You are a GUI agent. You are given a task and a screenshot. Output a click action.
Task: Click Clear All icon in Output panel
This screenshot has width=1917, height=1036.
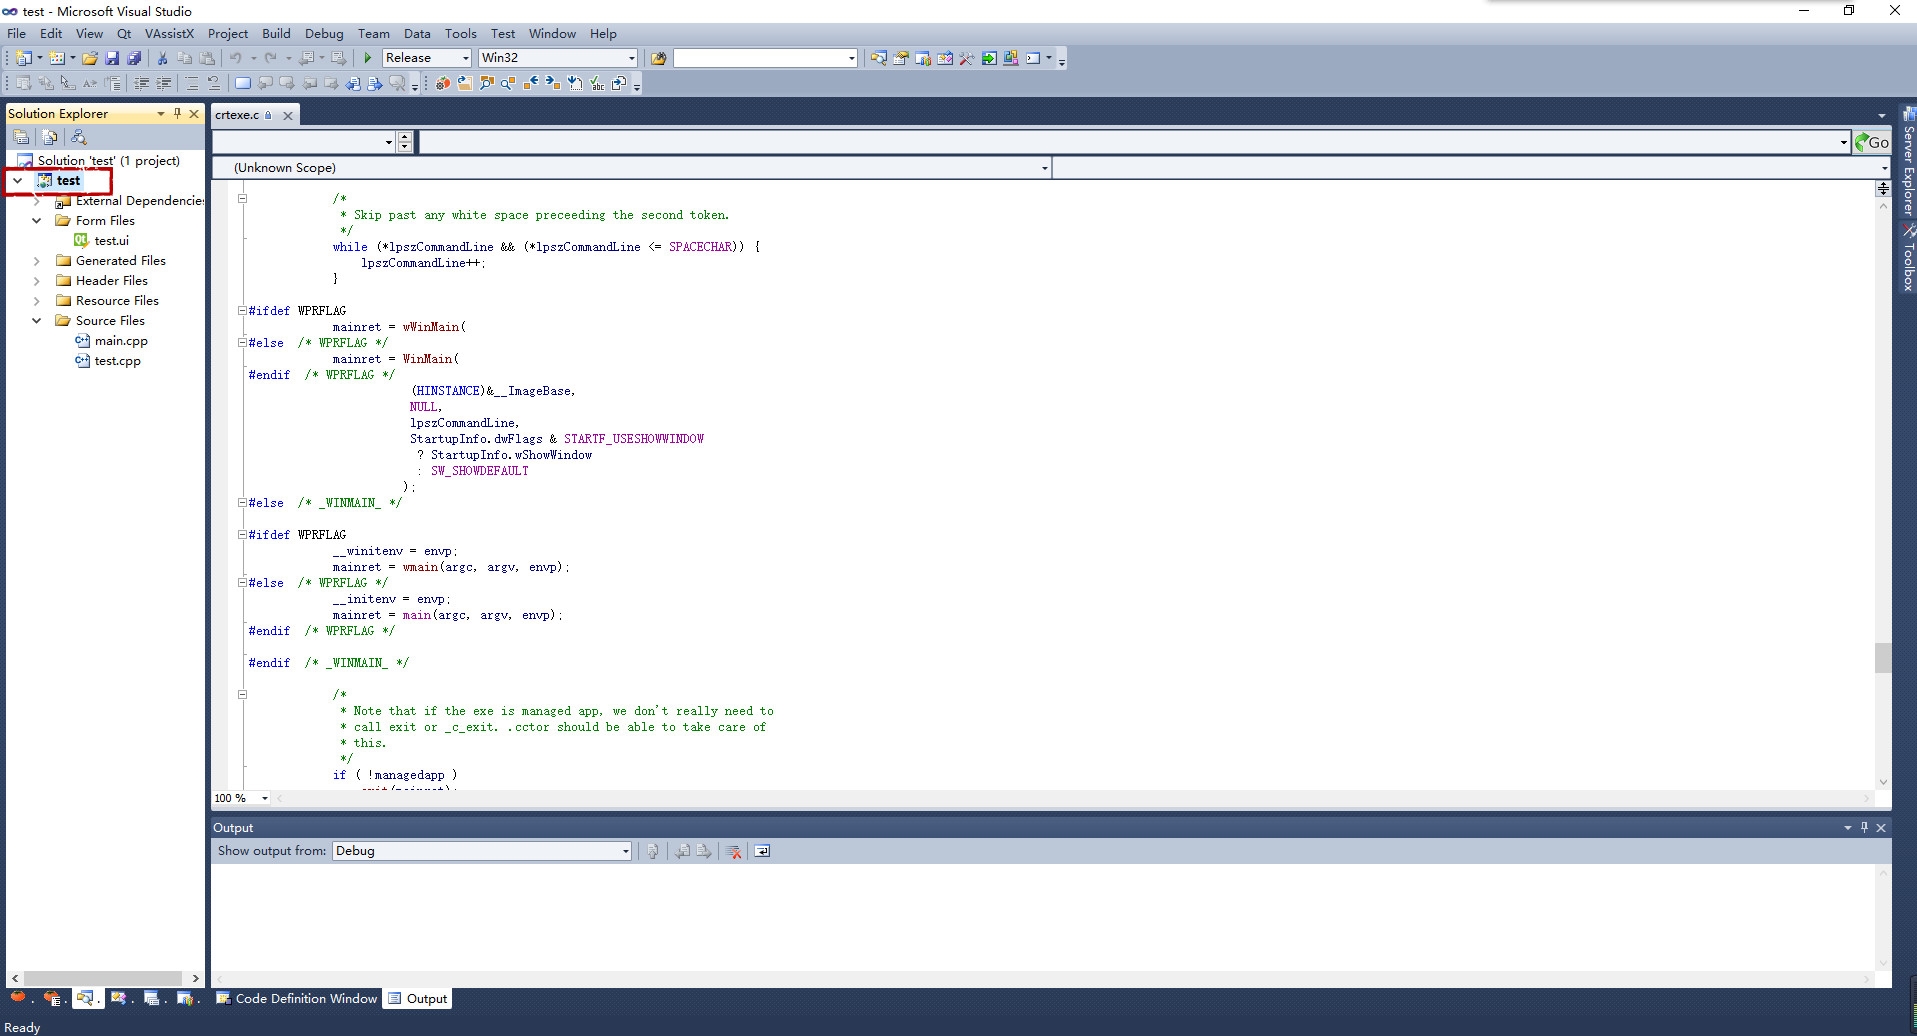734,851
